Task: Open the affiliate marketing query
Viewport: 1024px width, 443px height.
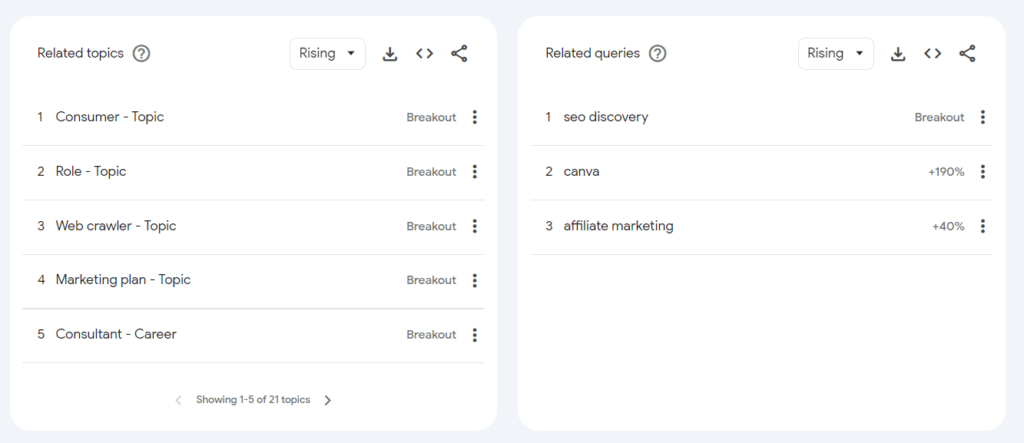Action: (618, 226)
